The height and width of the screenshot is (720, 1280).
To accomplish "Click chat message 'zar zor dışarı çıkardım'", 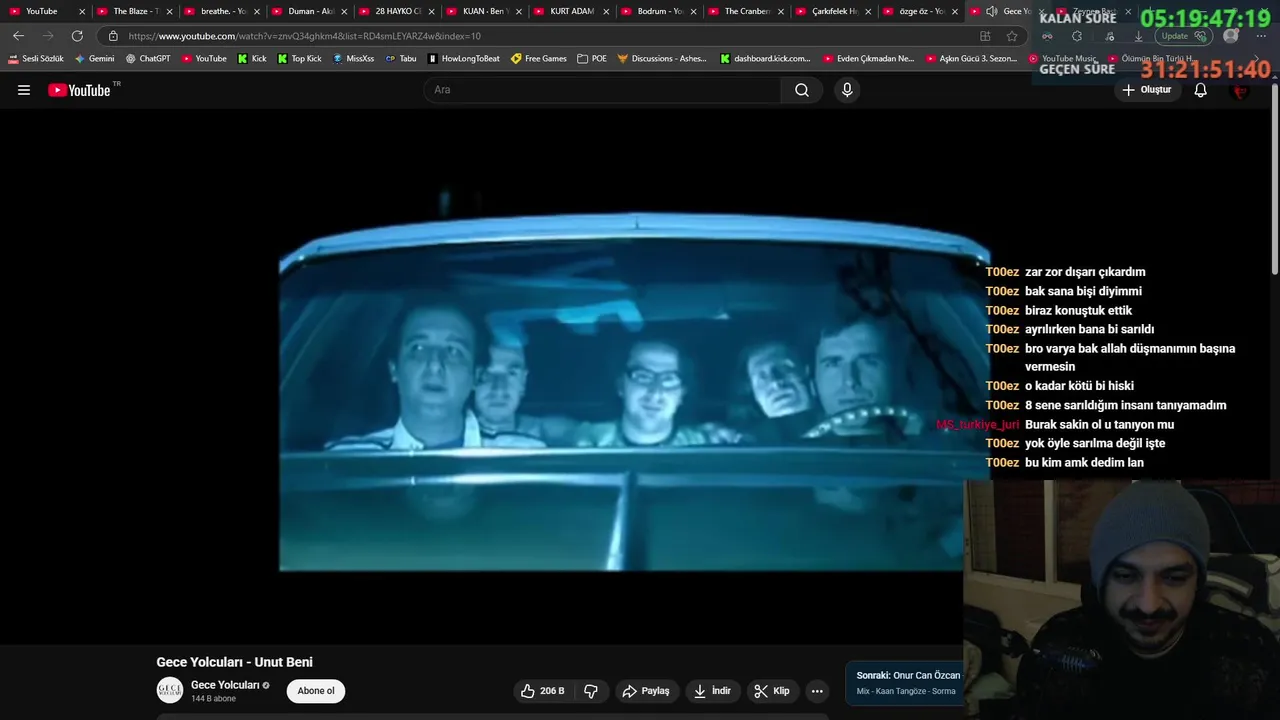I will click(x=1085, y=272).
